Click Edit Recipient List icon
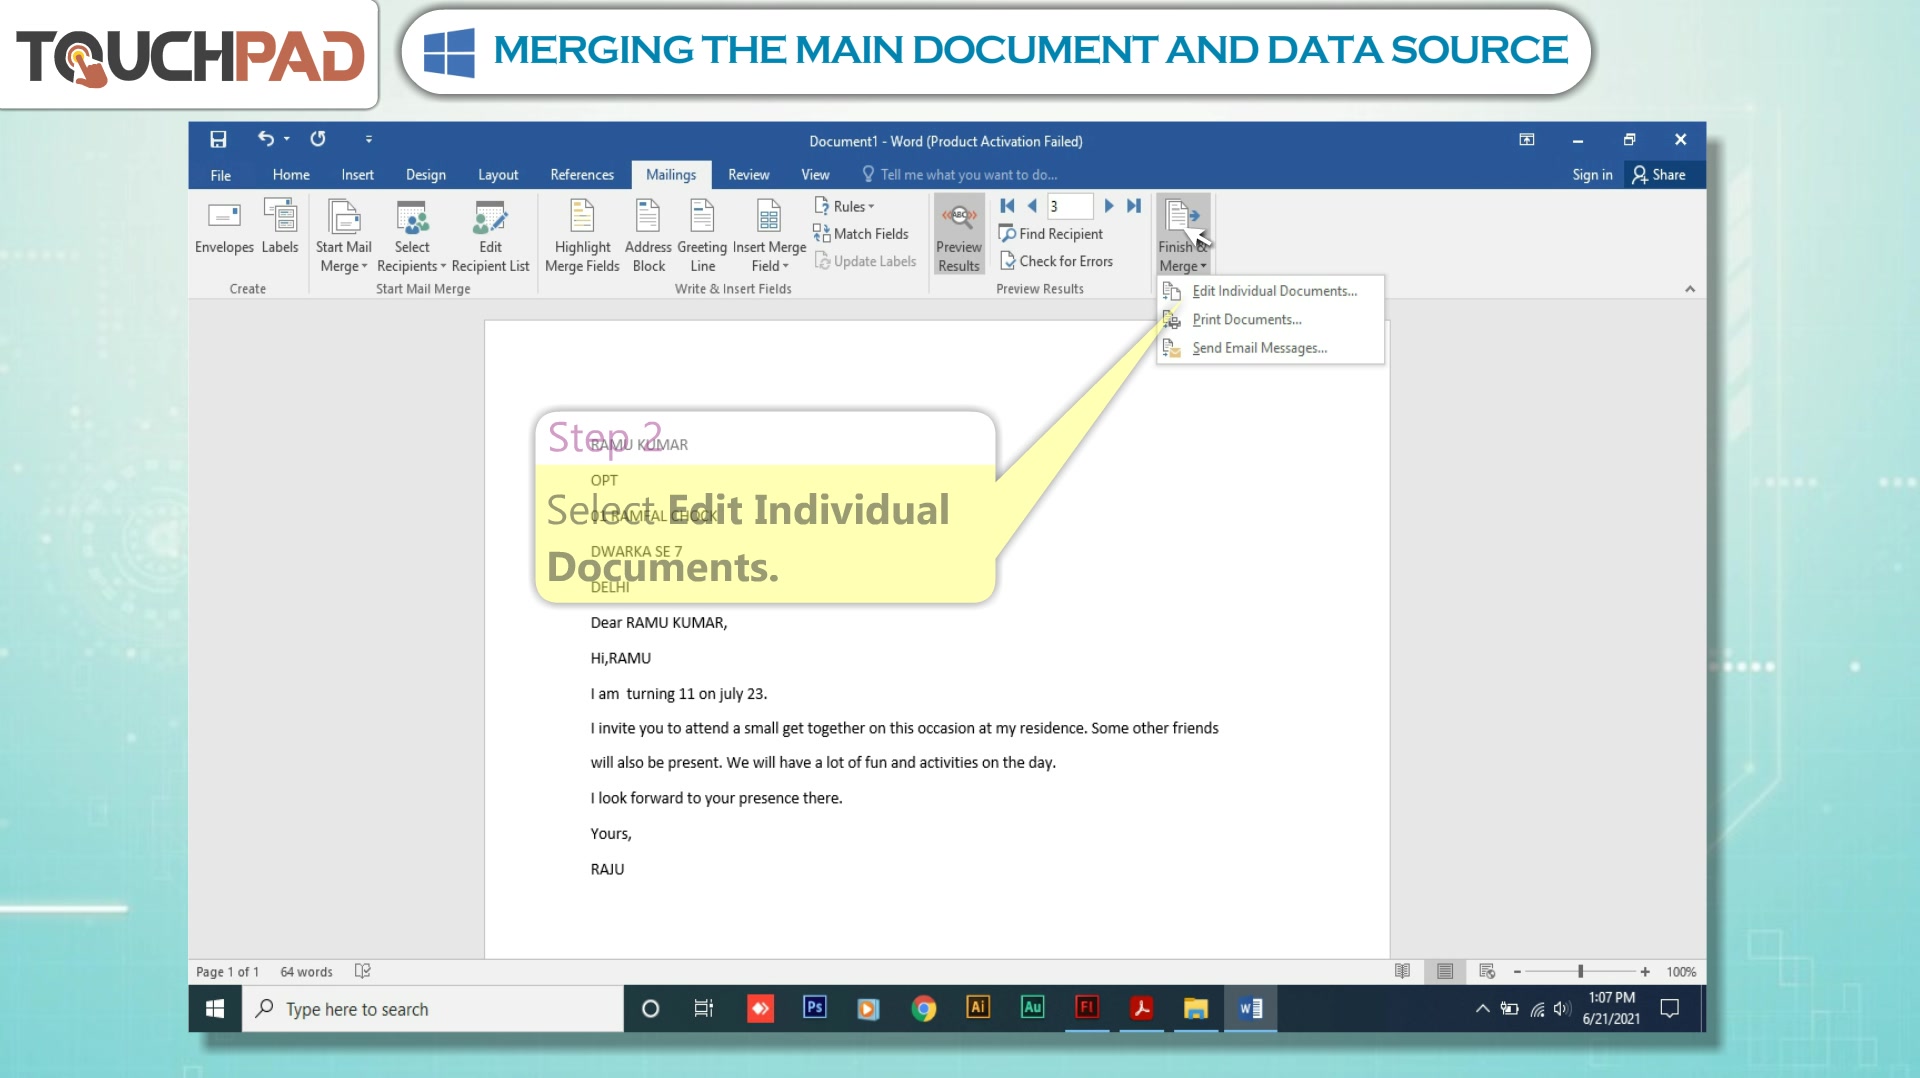This screenshot has width=1920, height=1078. (x=490, y=236)
